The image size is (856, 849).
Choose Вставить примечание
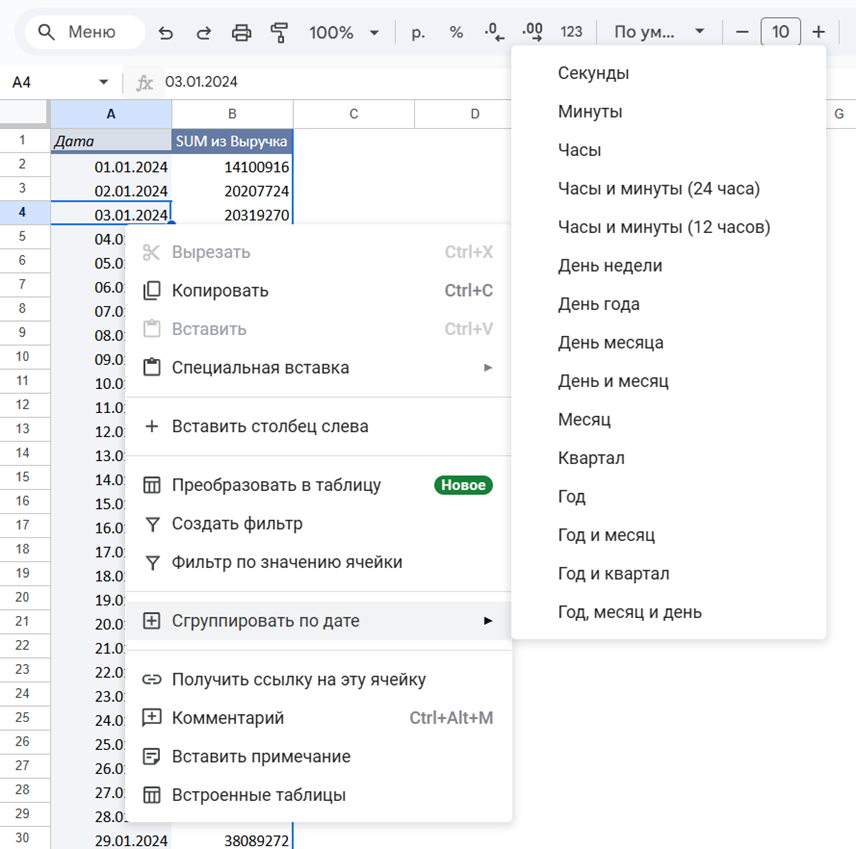point(318,757)
